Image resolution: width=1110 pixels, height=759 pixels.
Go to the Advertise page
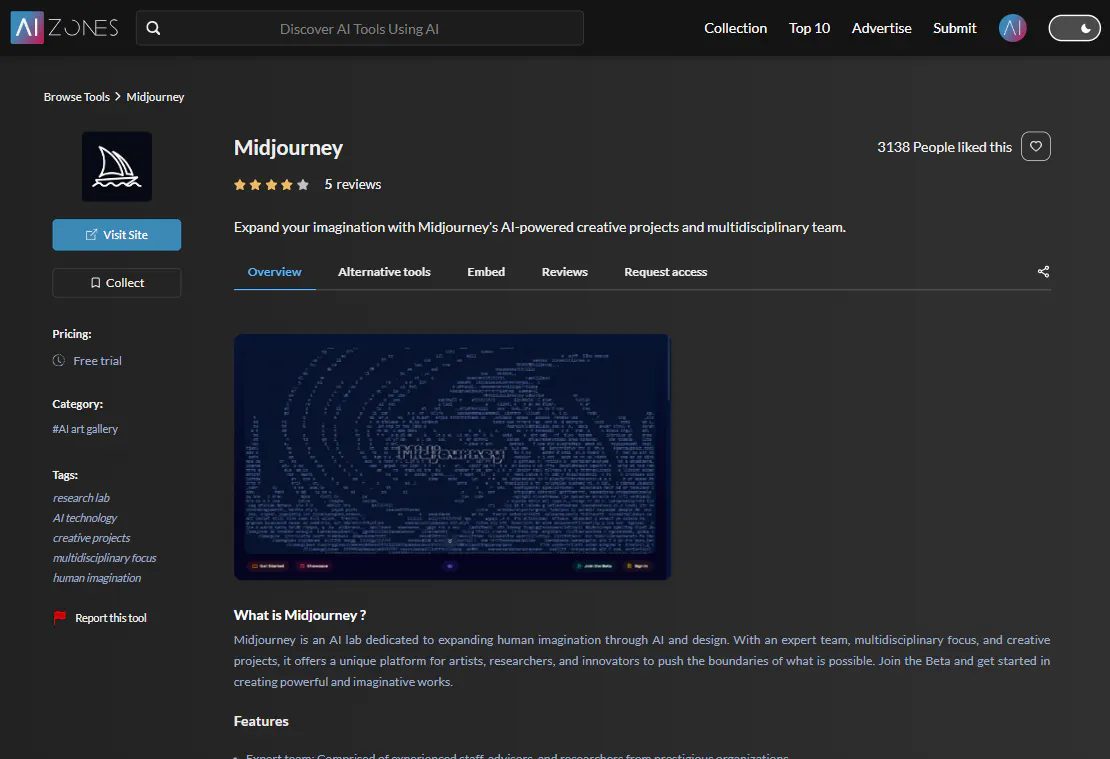(x=881, y=28)
